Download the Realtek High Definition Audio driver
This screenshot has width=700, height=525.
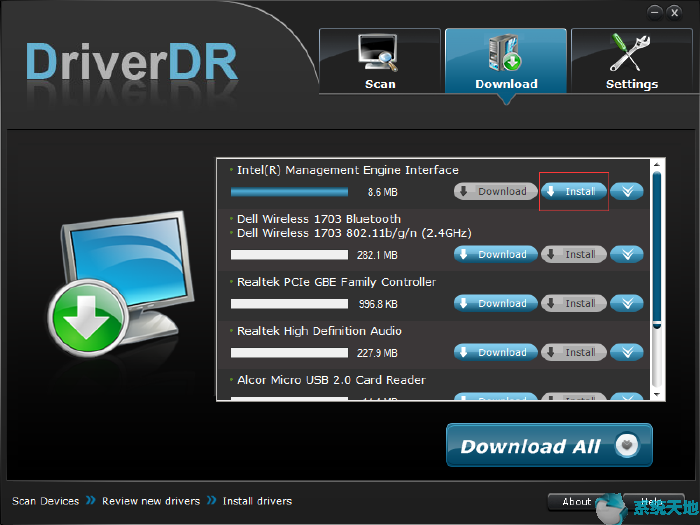pyautogui.click(x=496, y=352)
